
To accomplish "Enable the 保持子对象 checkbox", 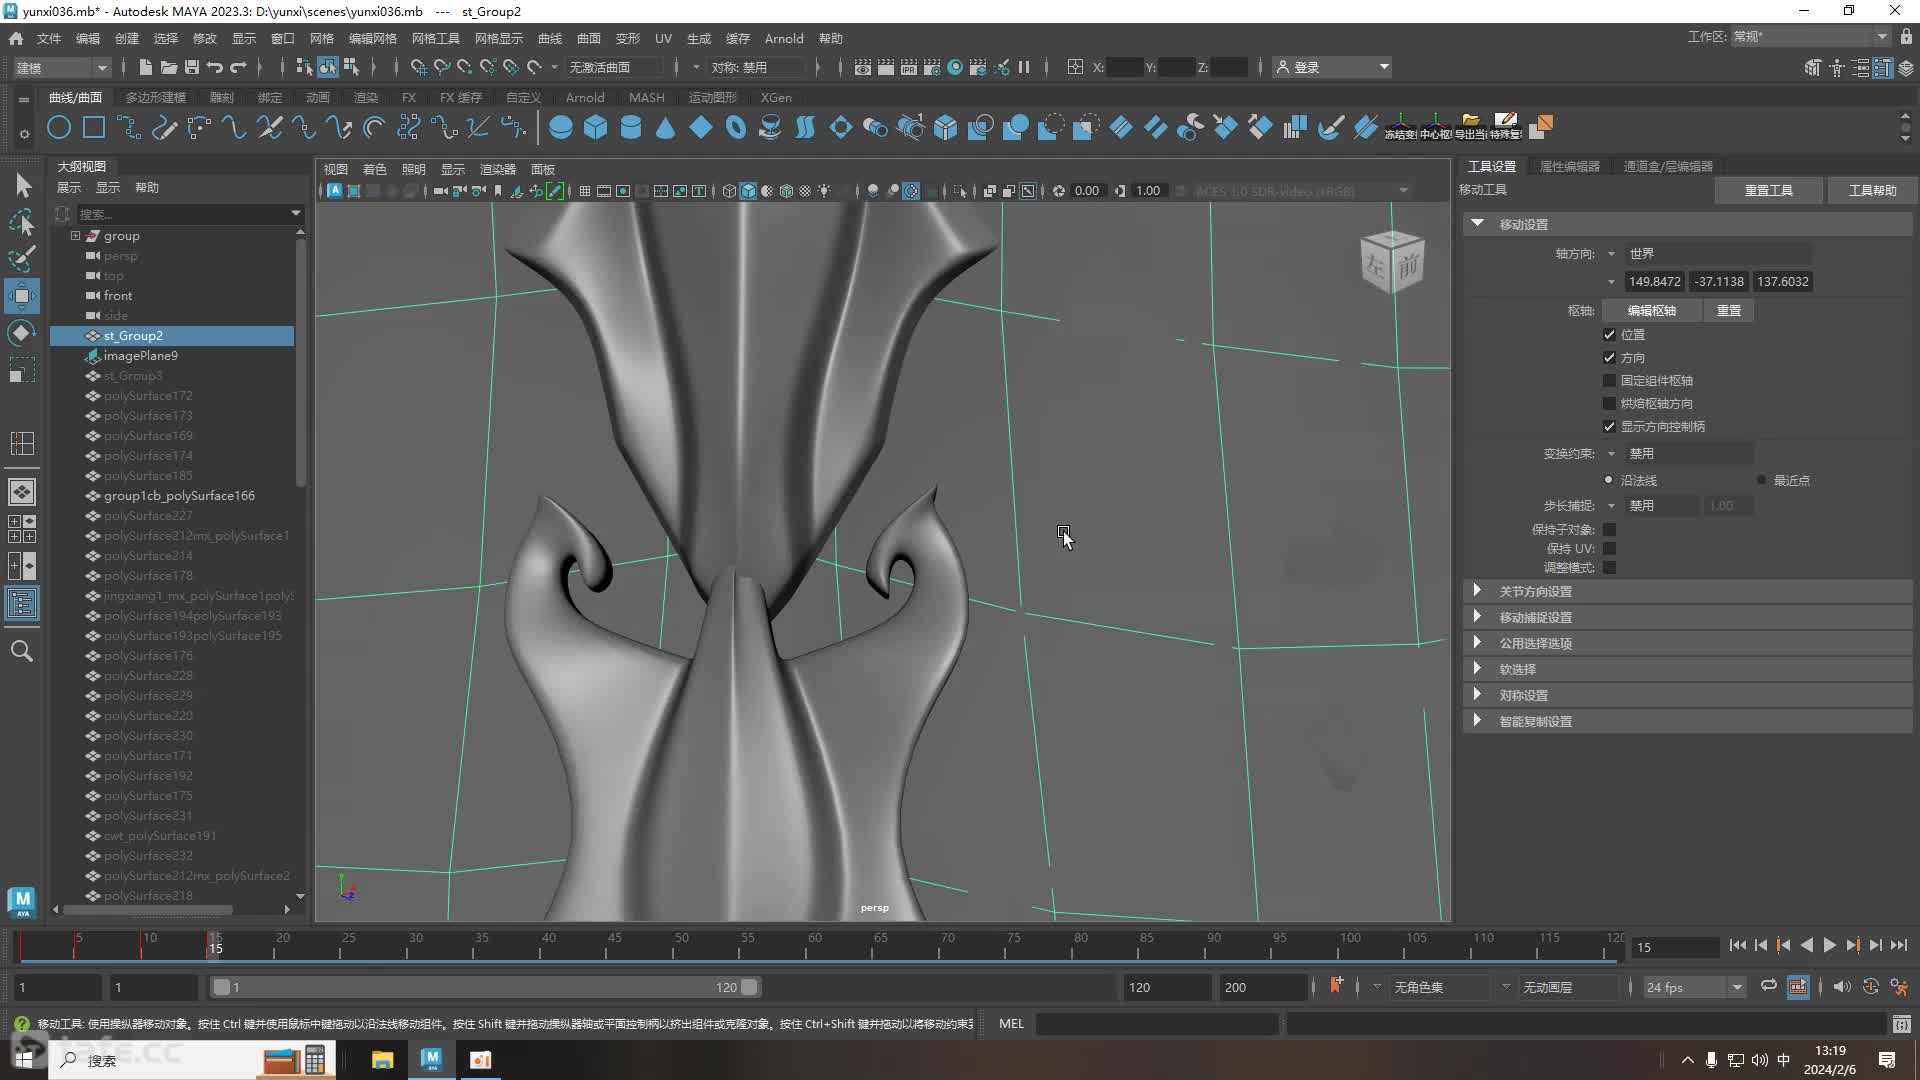I will 1609,530.
